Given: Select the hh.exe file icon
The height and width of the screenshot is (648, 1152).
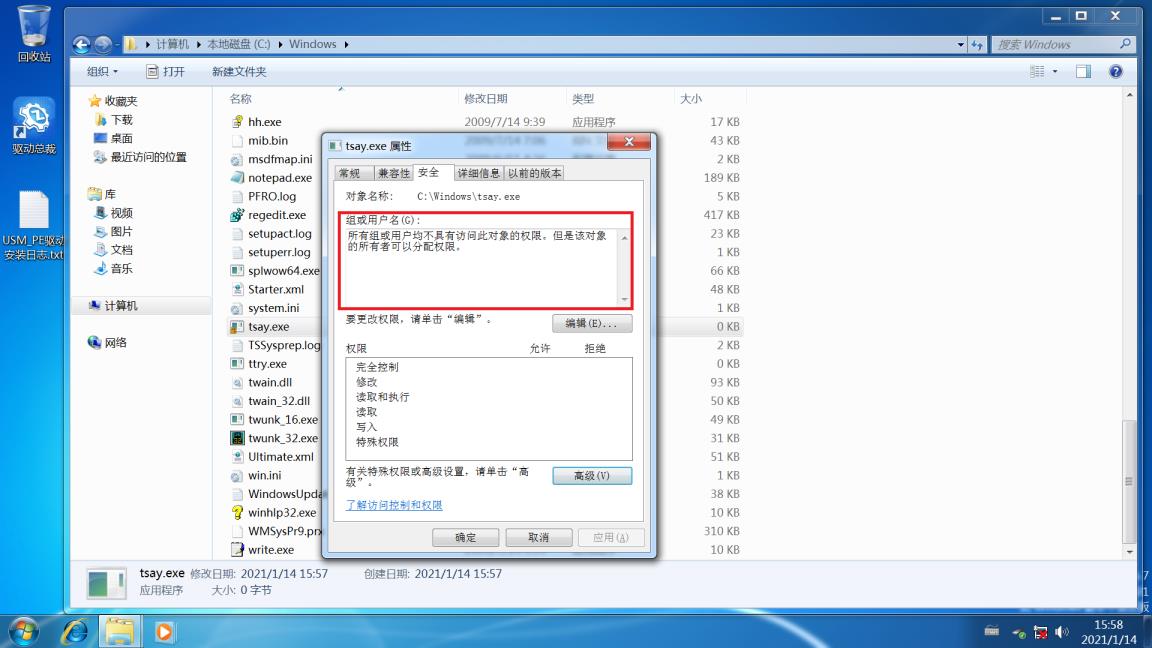Looking at the screenshot, I should coord(237,122).
